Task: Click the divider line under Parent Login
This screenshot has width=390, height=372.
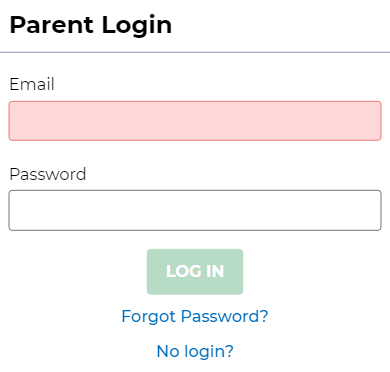Action: click(195, 52)
